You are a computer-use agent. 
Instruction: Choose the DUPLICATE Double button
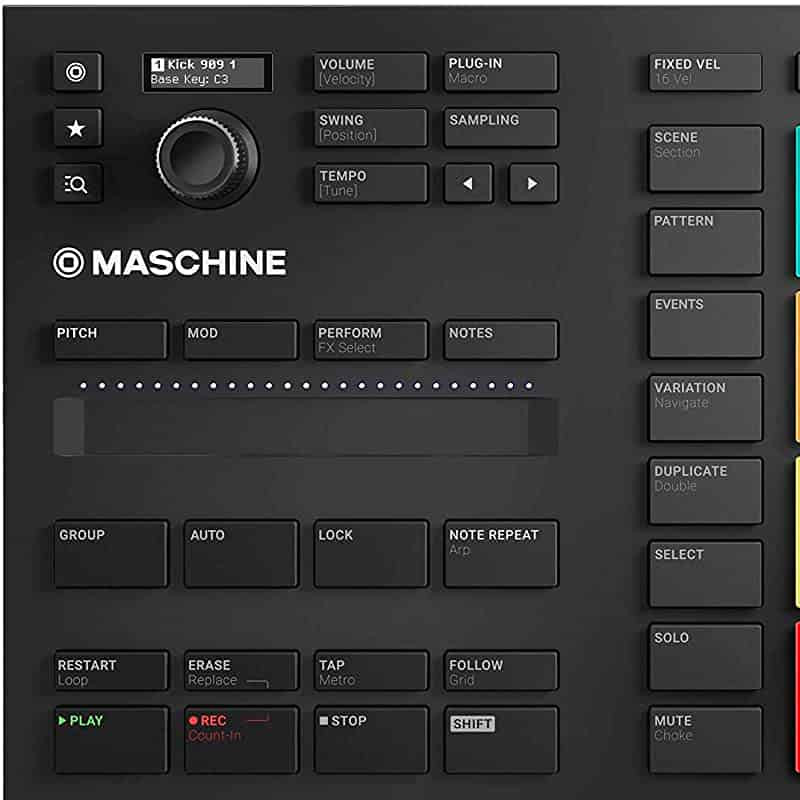click(x=706, y=491)
